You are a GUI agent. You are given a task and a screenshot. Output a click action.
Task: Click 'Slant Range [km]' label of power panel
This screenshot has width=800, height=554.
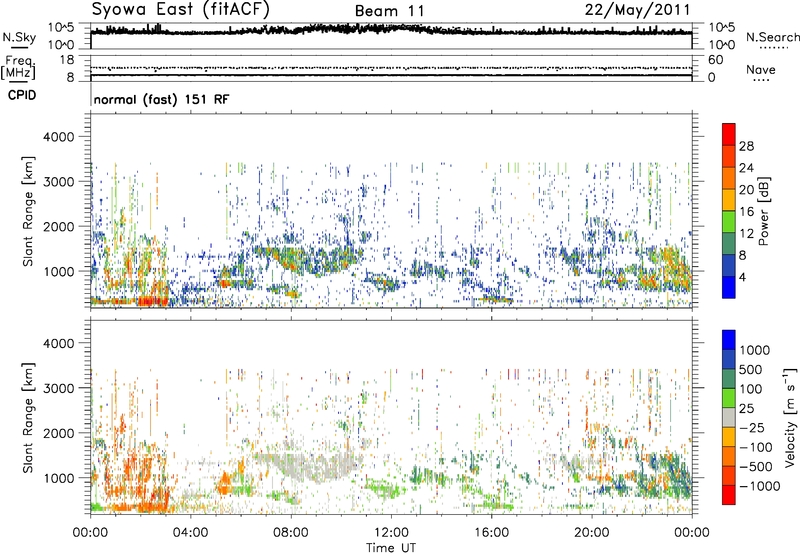[x=28, y=211]
